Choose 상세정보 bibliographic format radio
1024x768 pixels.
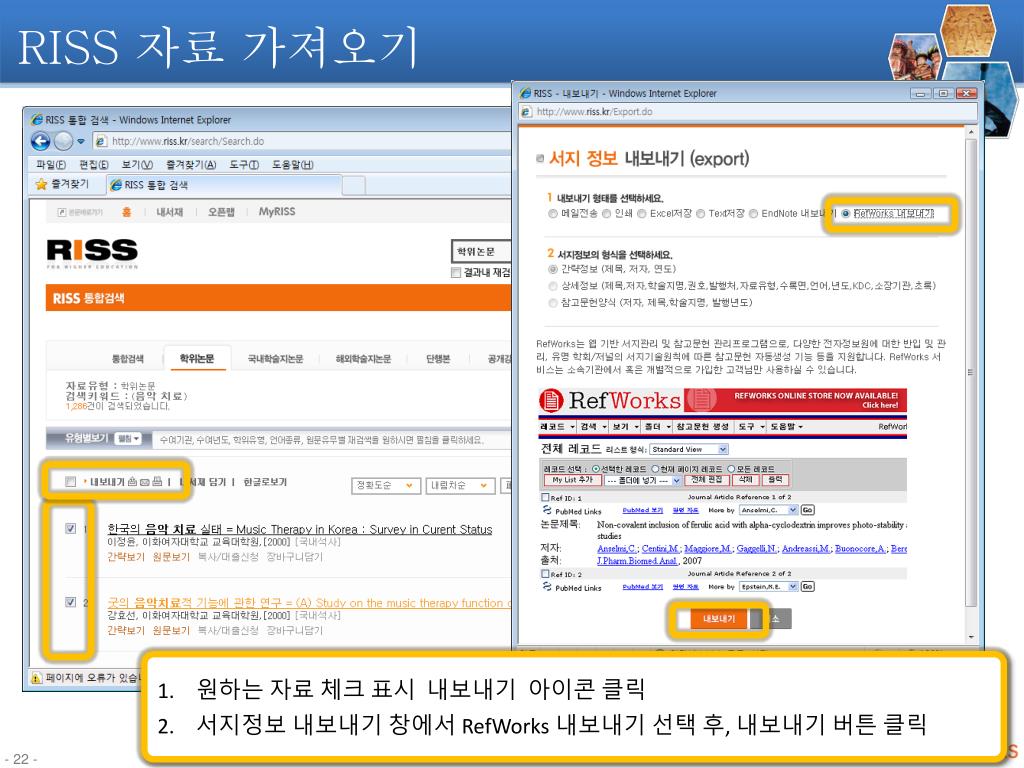553,286
